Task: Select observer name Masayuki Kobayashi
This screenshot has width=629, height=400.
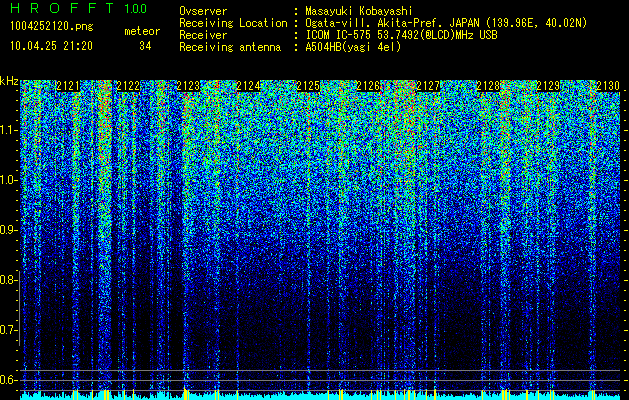Action: pyautogui.click(x=359, y=11)
